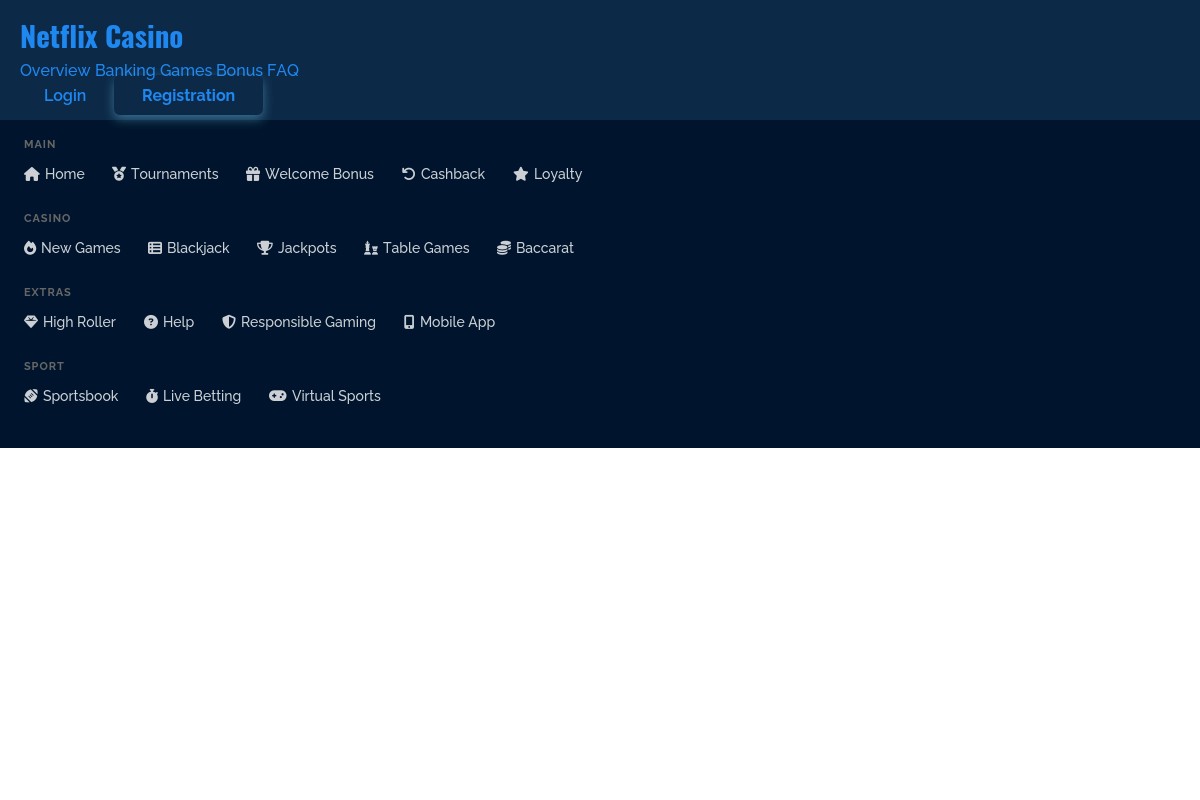Open the Games header link
Screen dimensions: 1200x800
[x=186, y=70]
